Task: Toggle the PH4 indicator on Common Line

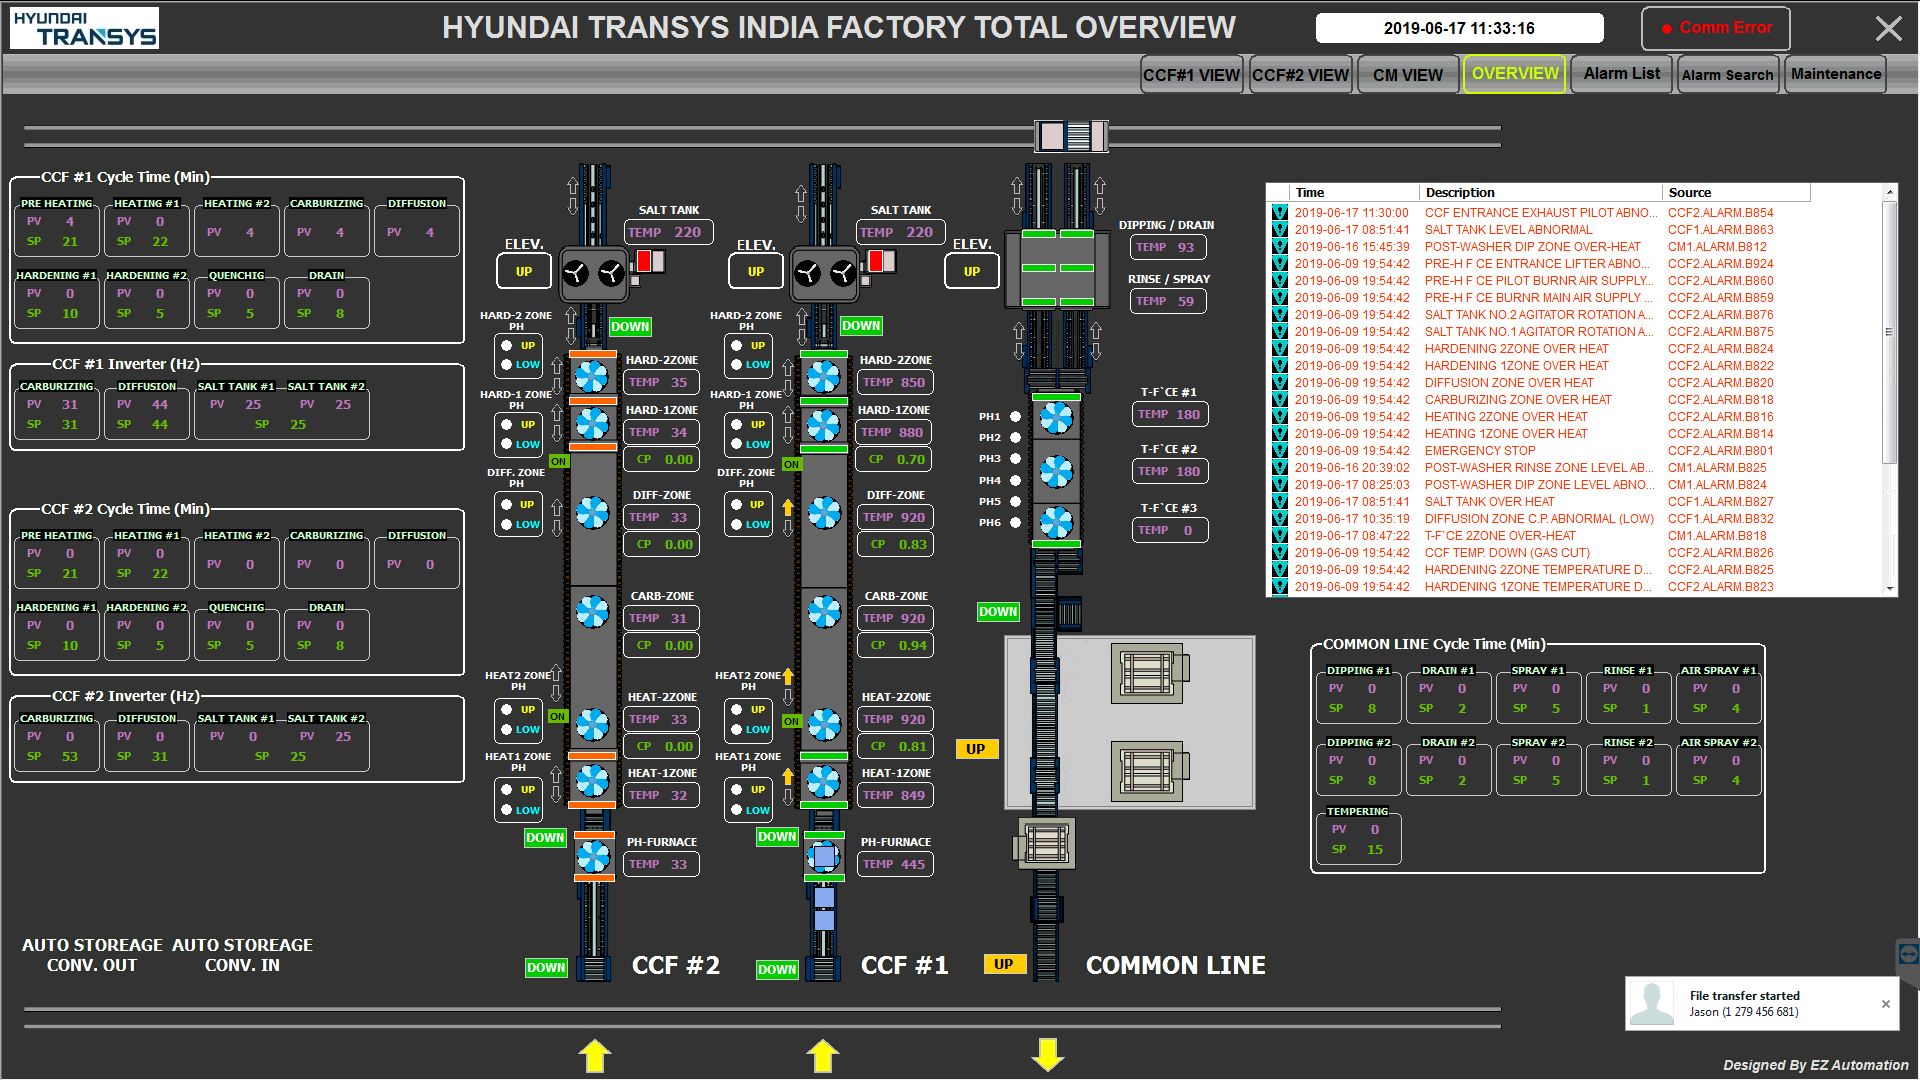Action: pyautogui.click(x=1015, y=481)
